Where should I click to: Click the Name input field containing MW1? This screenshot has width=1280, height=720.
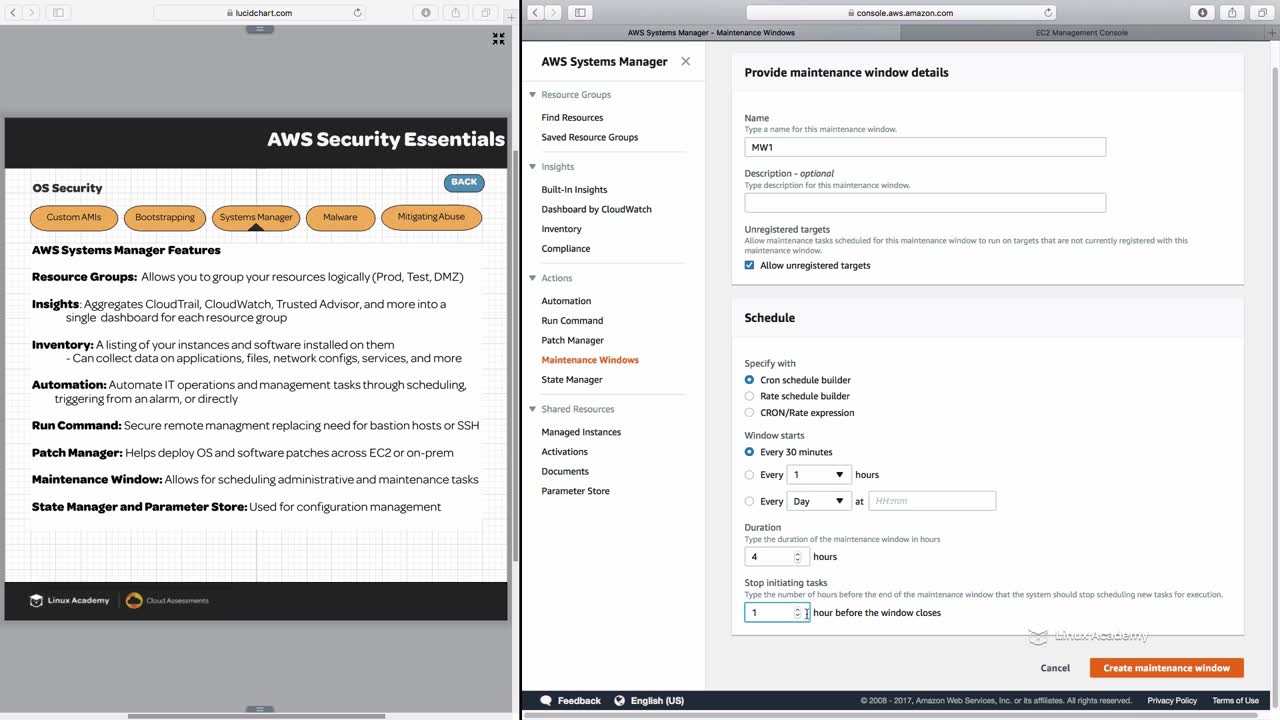coord(925,147)
